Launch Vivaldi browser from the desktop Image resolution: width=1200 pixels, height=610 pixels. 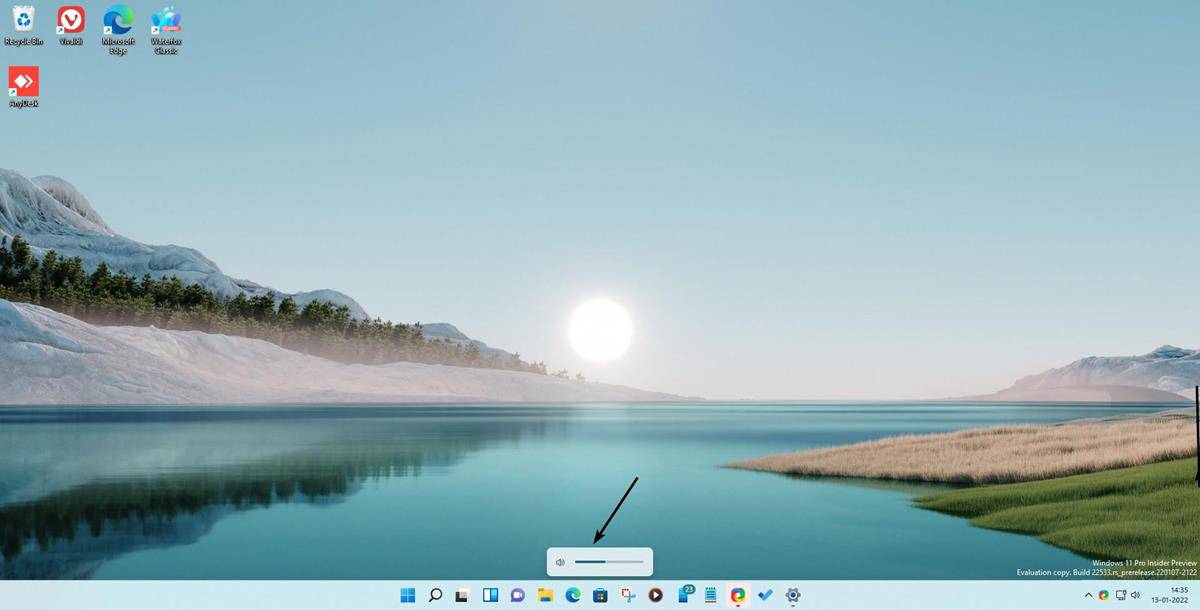70,22
